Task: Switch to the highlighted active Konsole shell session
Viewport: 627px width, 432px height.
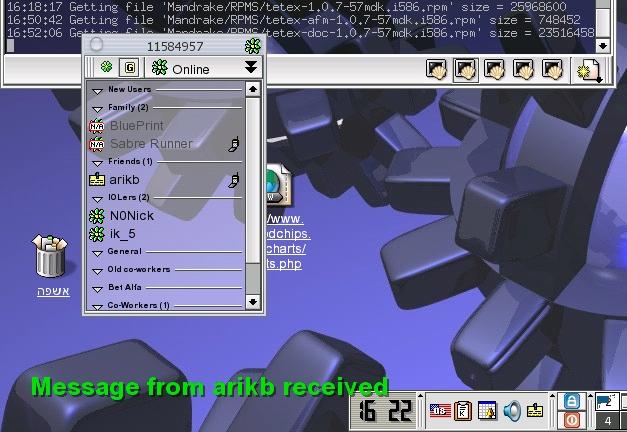Action: [x=465, y=70]
